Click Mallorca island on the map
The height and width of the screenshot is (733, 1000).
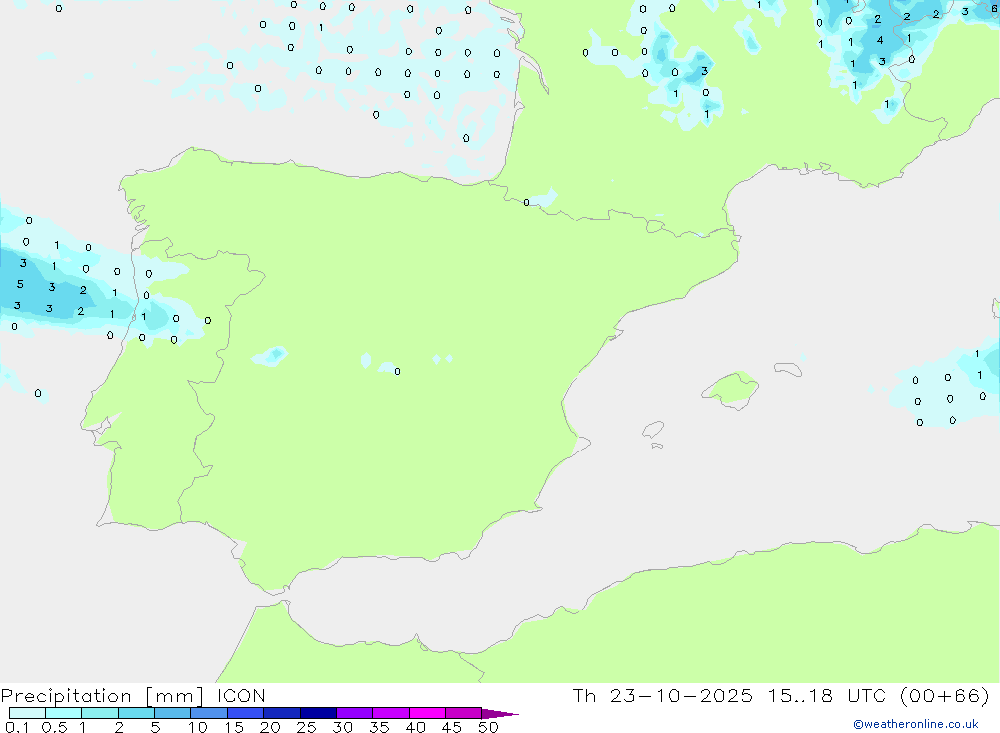[730, 389]
